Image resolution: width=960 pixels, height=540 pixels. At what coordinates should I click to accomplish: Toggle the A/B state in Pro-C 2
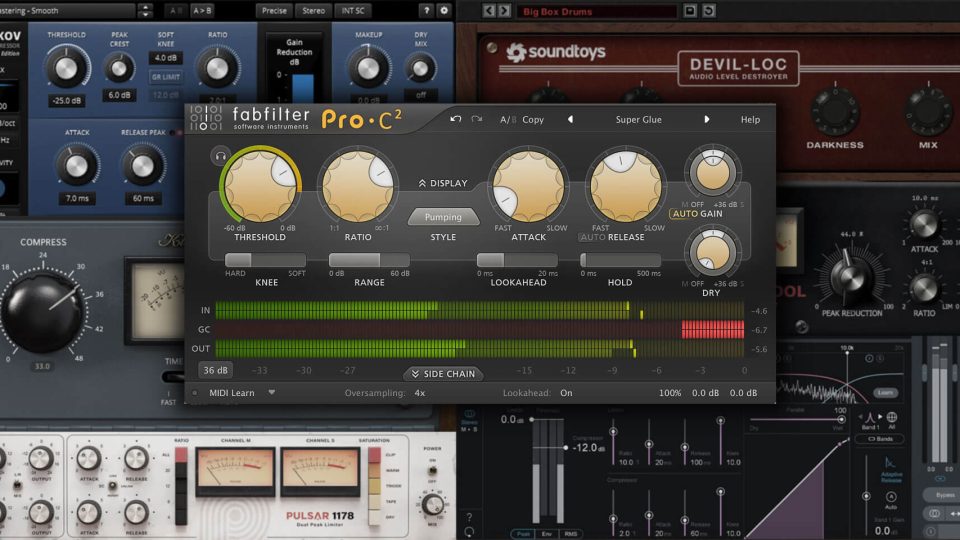tap(508, 120)
